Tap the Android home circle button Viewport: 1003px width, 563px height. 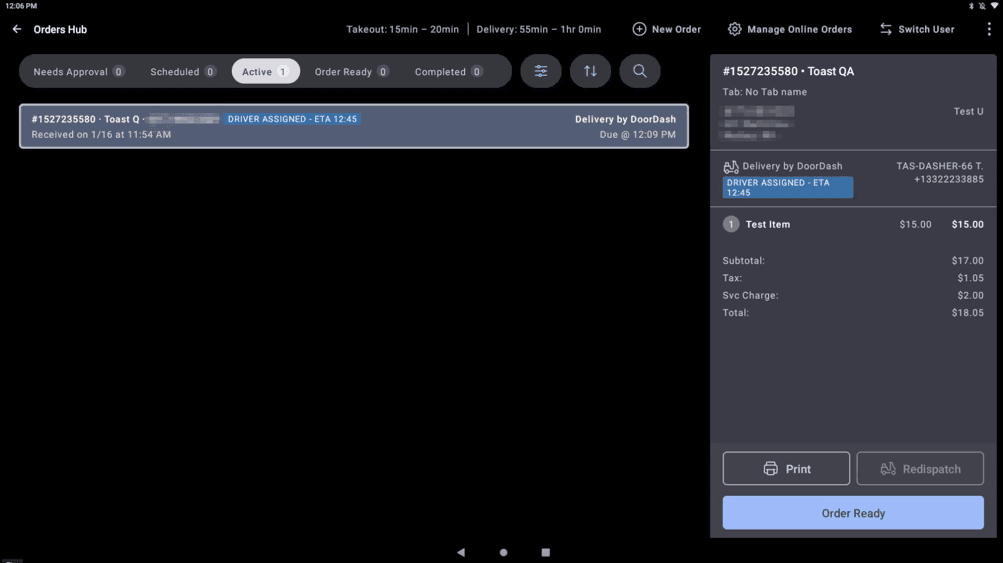(x=503, y=552)
